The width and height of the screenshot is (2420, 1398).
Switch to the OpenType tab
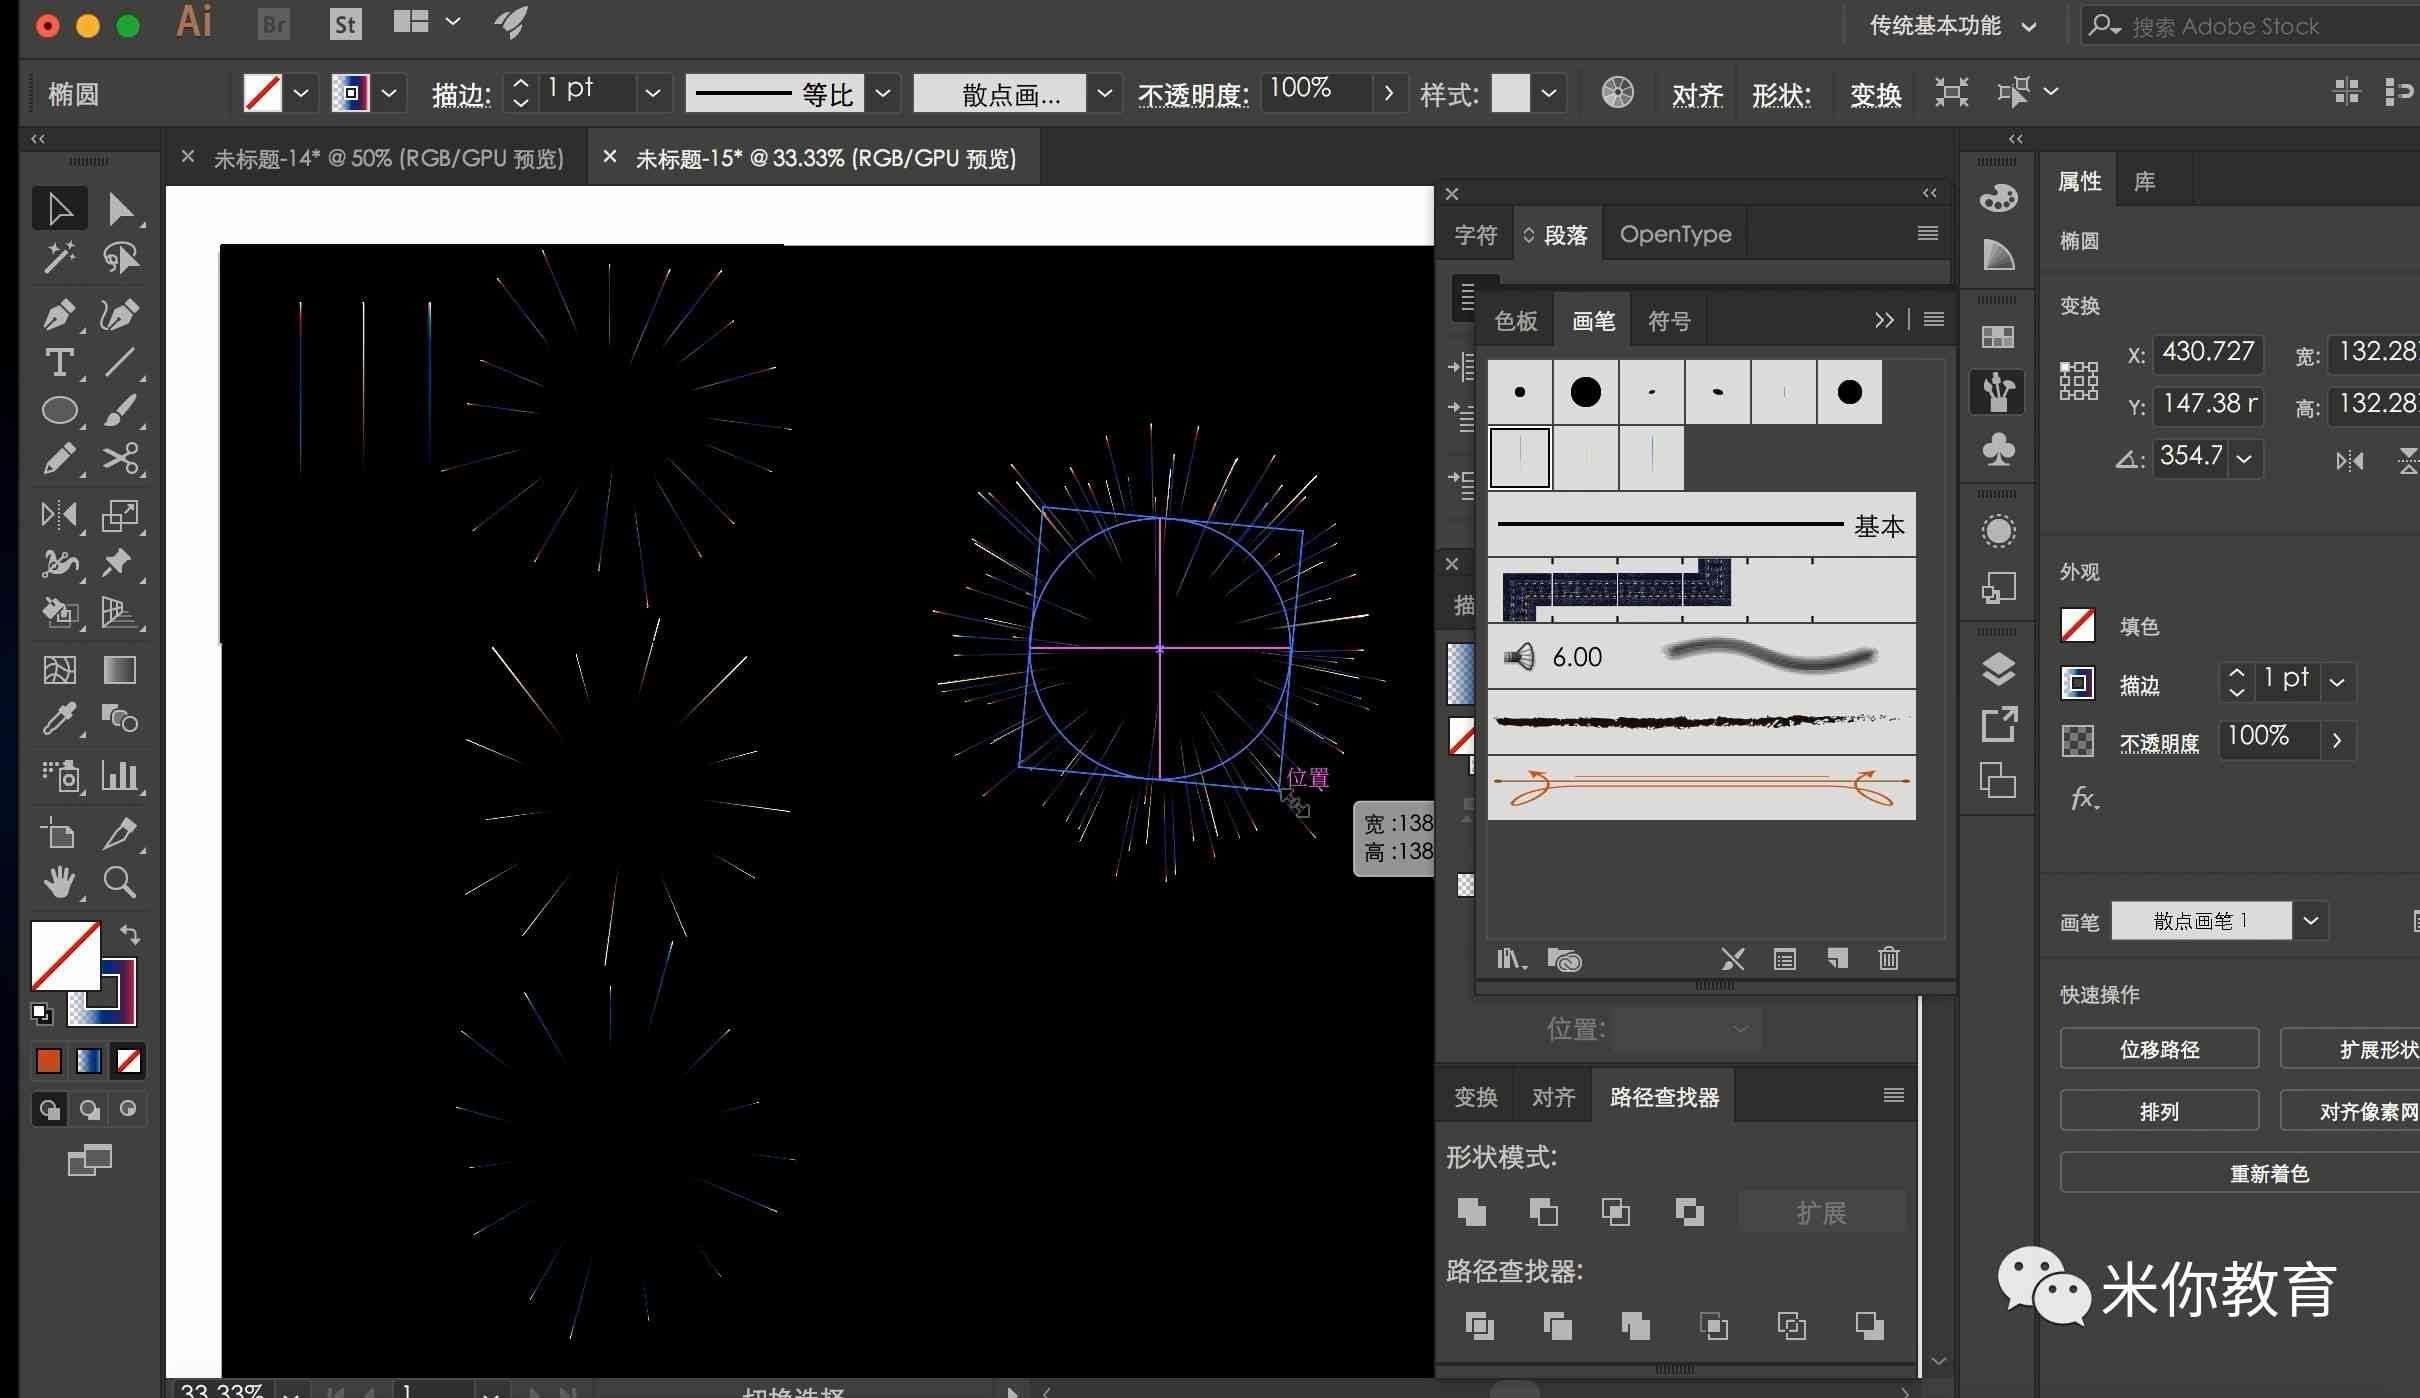pyautogui.click(x=1674, y=231)
